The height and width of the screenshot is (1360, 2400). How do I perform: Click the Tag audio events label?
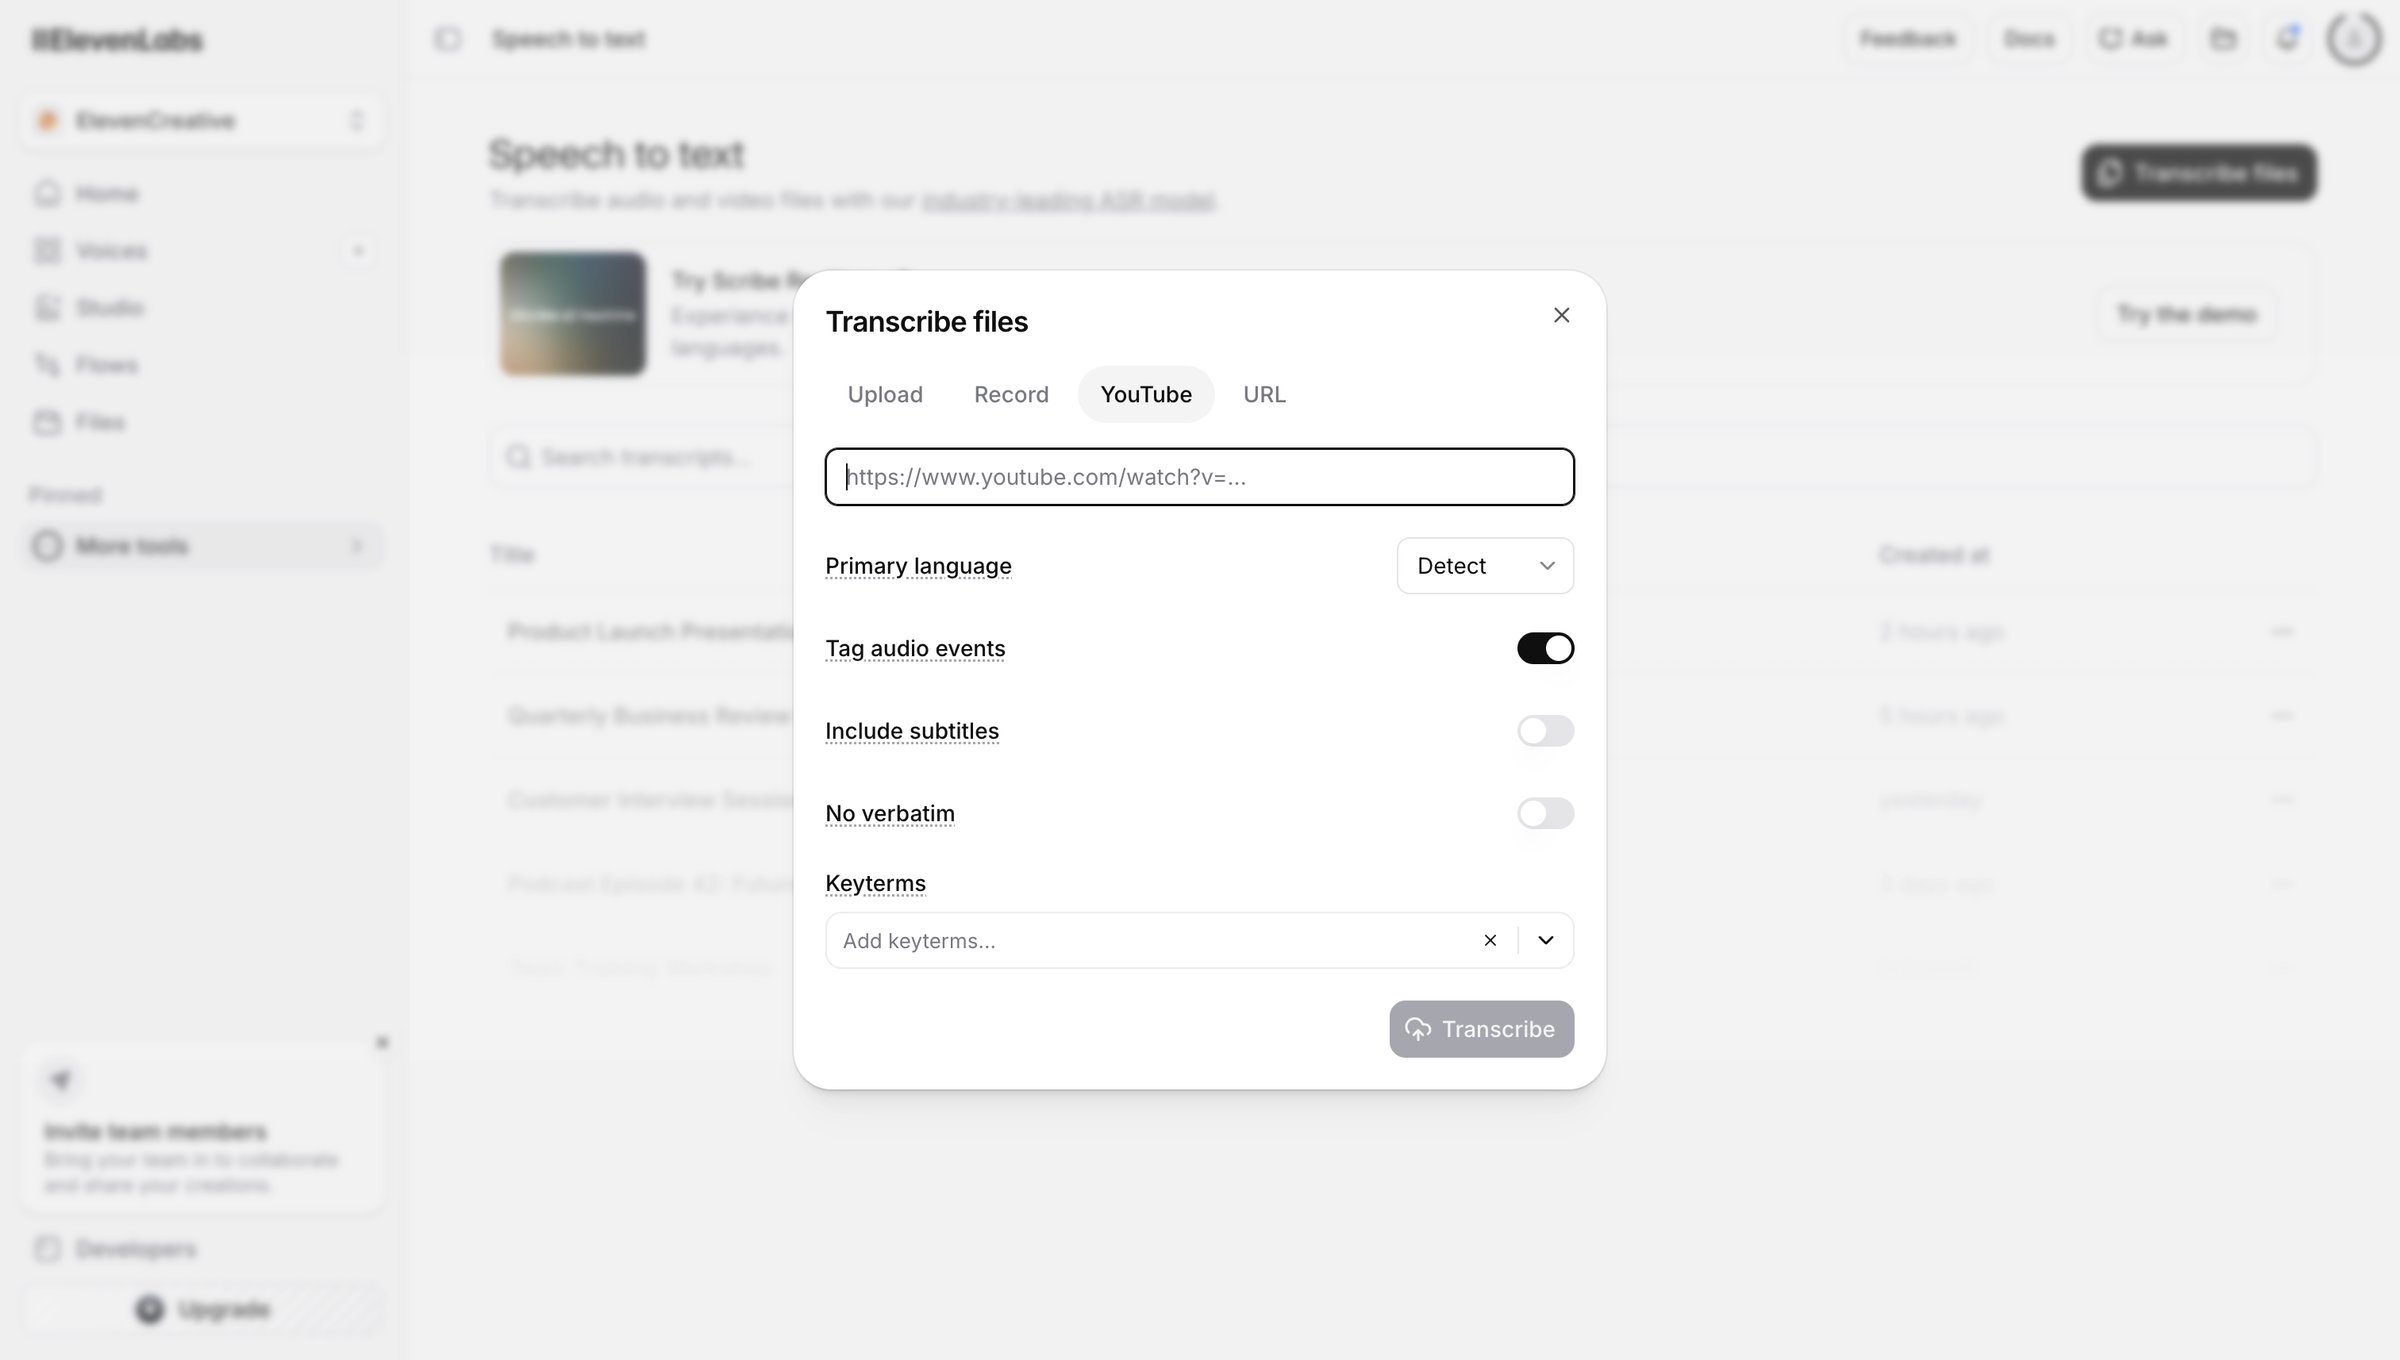pos(915,648)
